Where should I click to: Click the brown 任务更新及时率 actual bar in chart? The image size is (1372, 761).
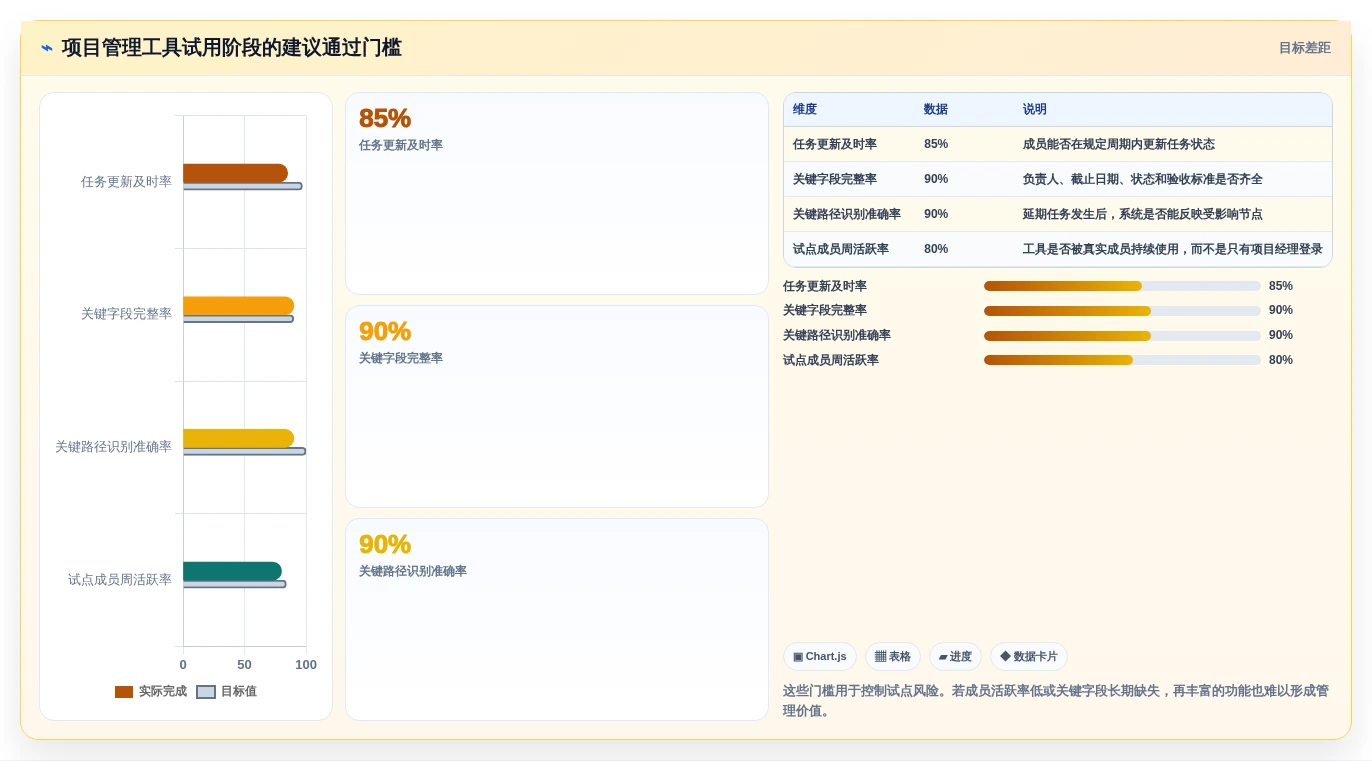[x=235, y=173]
